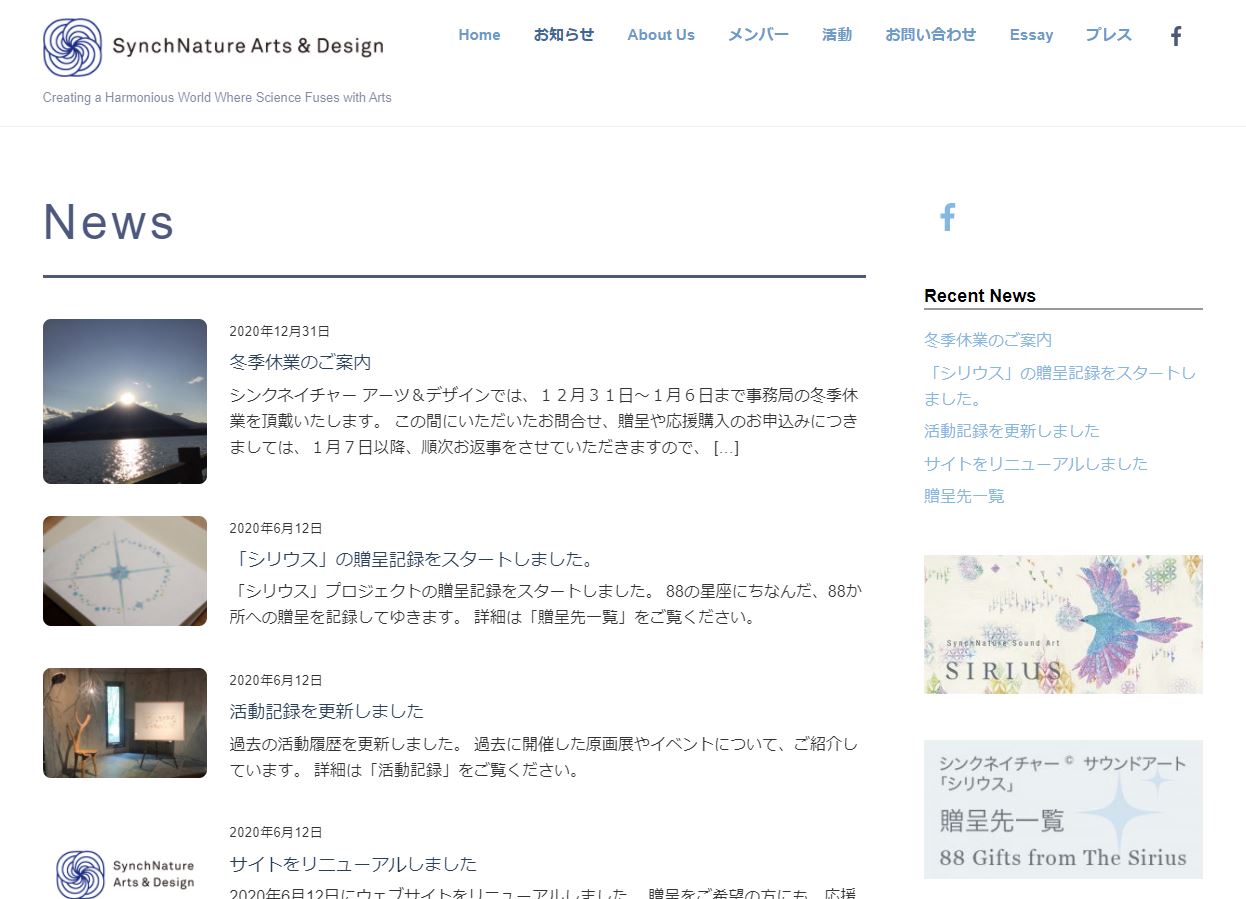Open the Home menu item
This screenshot has width=1246, height=899.
pos(479,35)
